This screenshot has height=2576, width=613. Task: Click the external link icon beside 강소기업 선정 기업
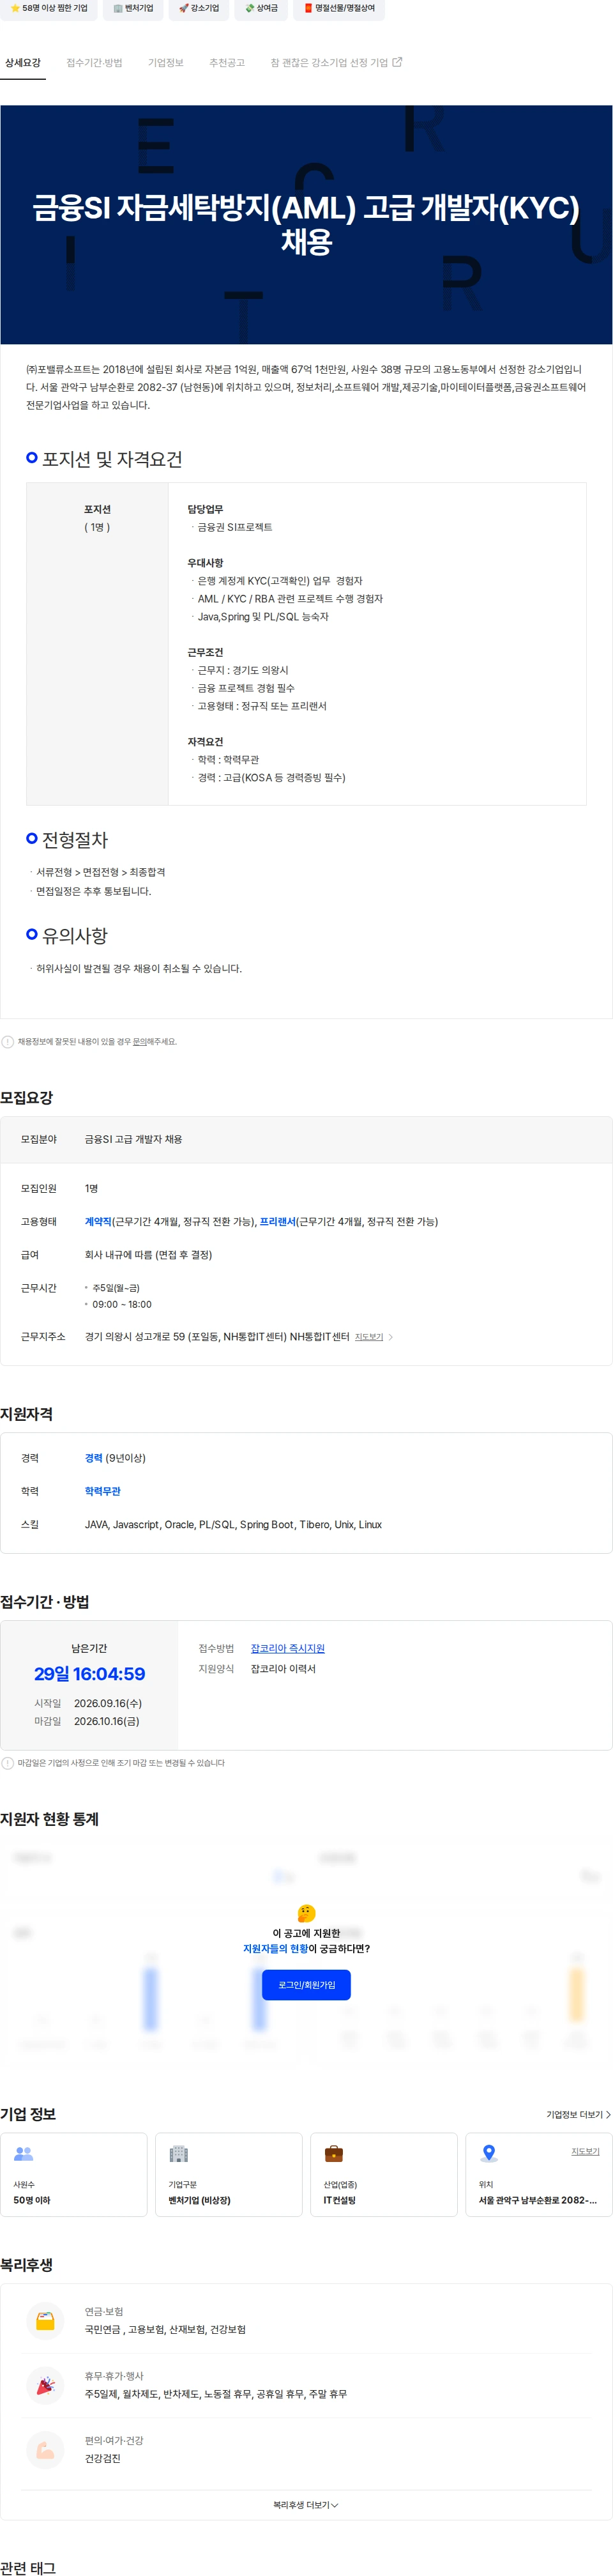point(397,62)
